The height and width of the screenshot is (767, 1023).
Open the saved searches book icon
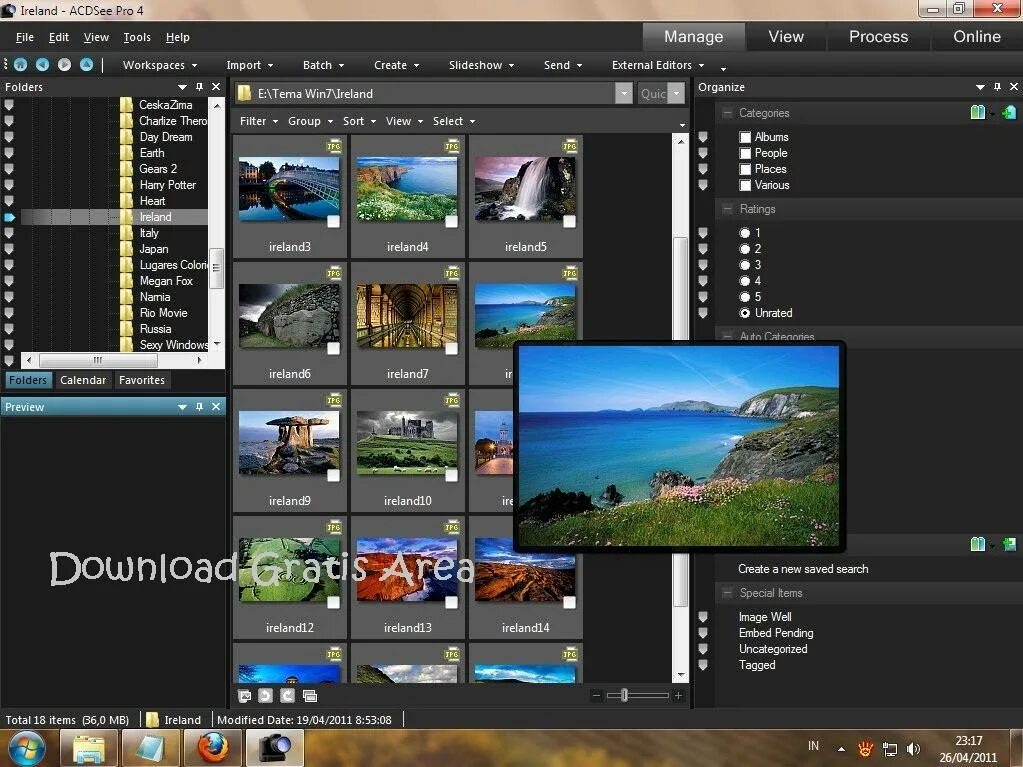[x=977, y=544]
